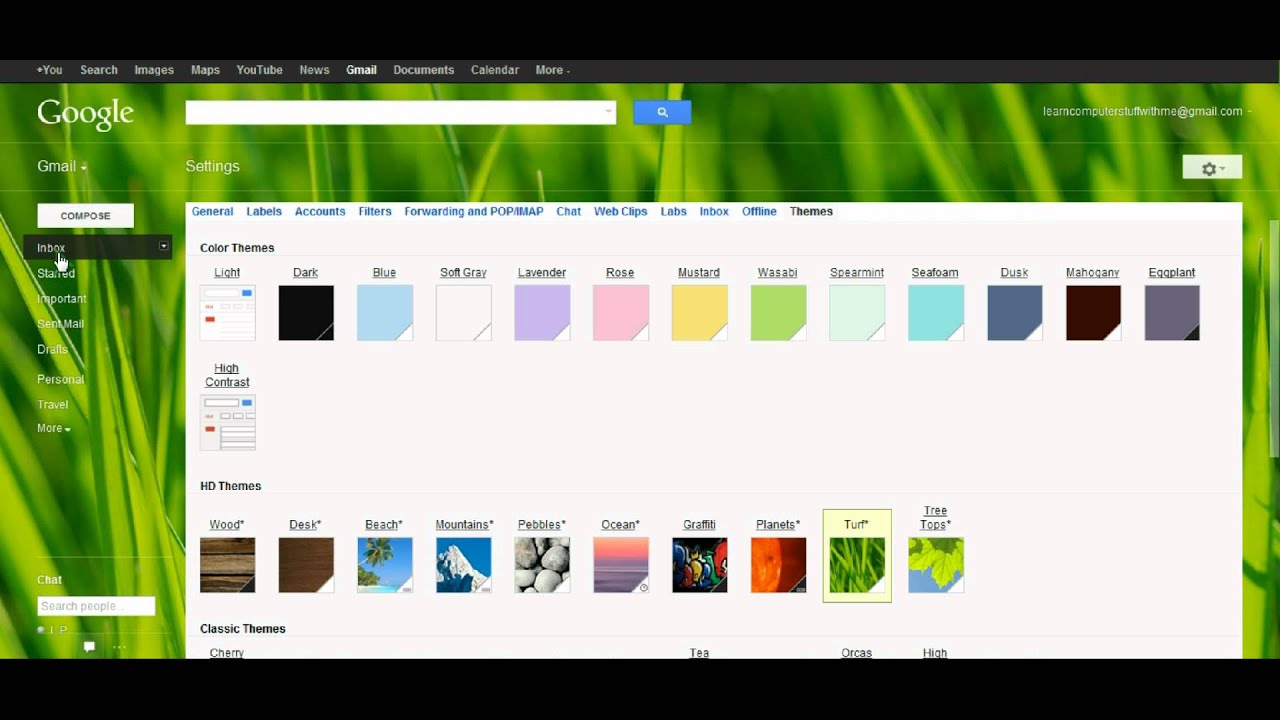This screenshot has width=1280, height=720.
Task: Switch to the Chat settings tab
Action: coord(569,211)
